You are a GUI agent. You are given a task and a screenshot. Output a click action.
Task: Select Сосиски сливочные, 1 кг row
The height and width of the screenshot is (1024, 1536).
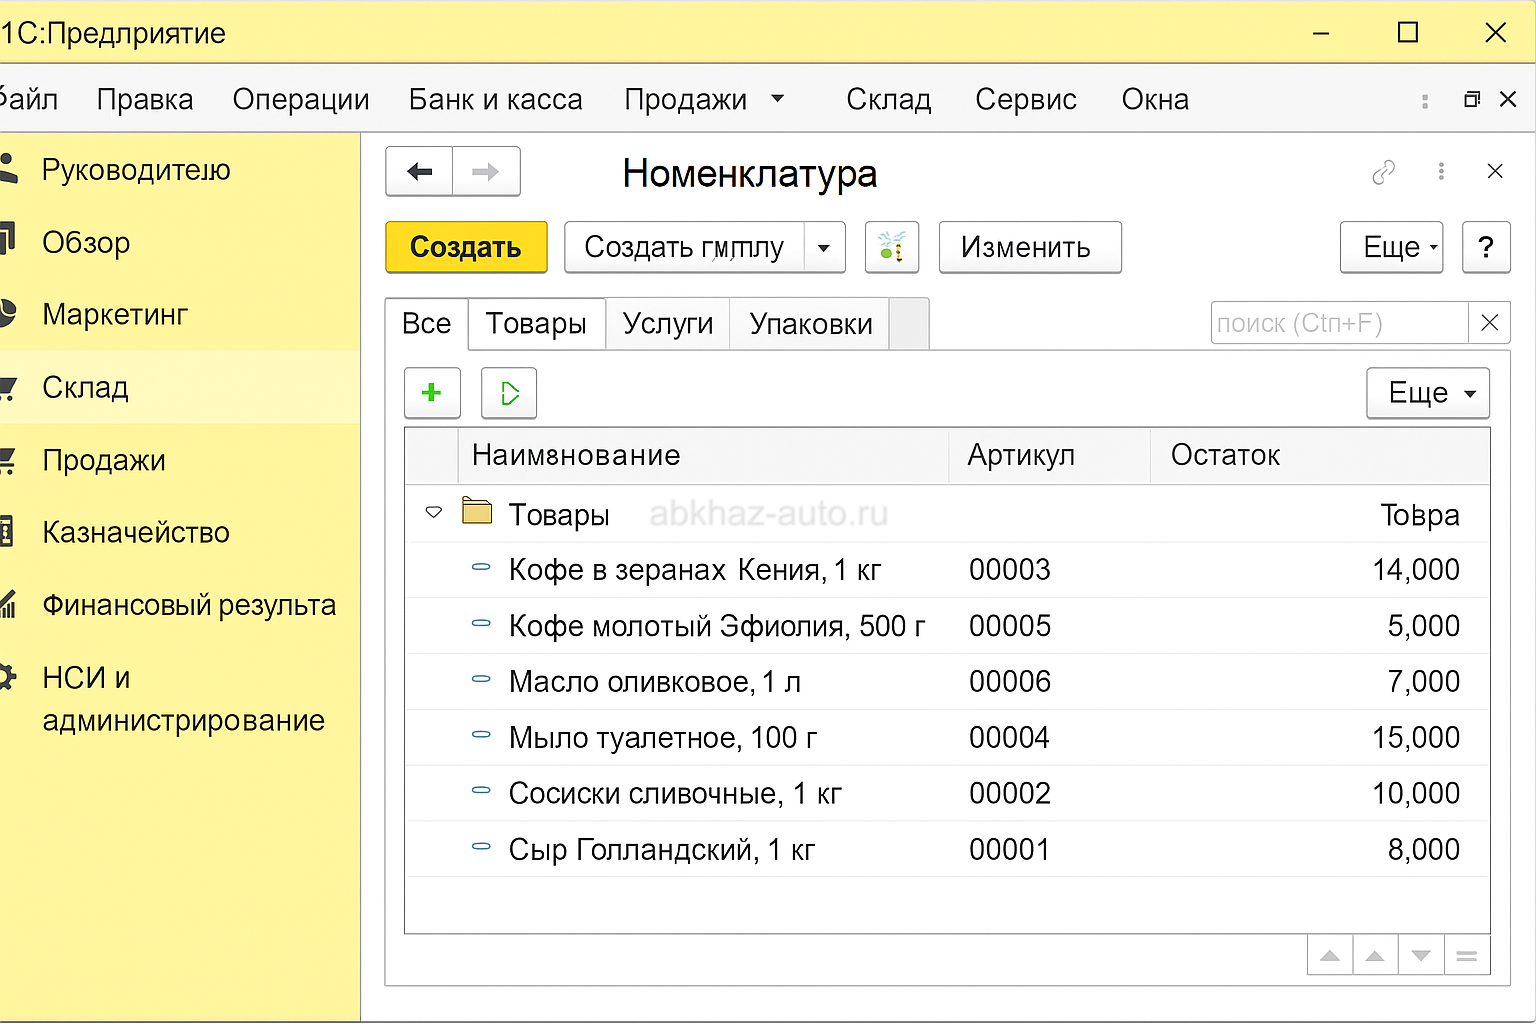[x=947, y=794]
